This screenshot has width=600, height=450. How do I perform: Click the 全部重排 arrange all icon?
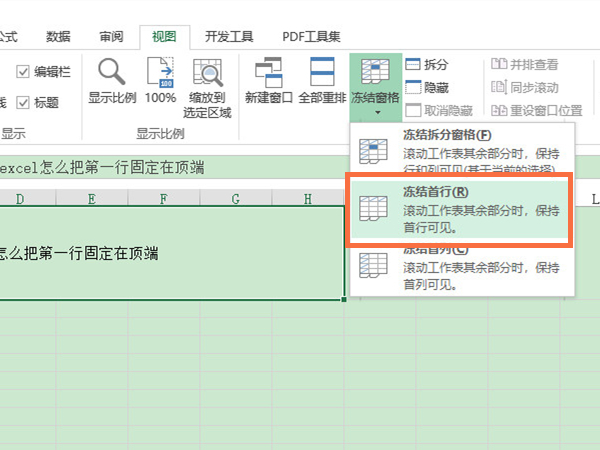click(x=321, y=83)
